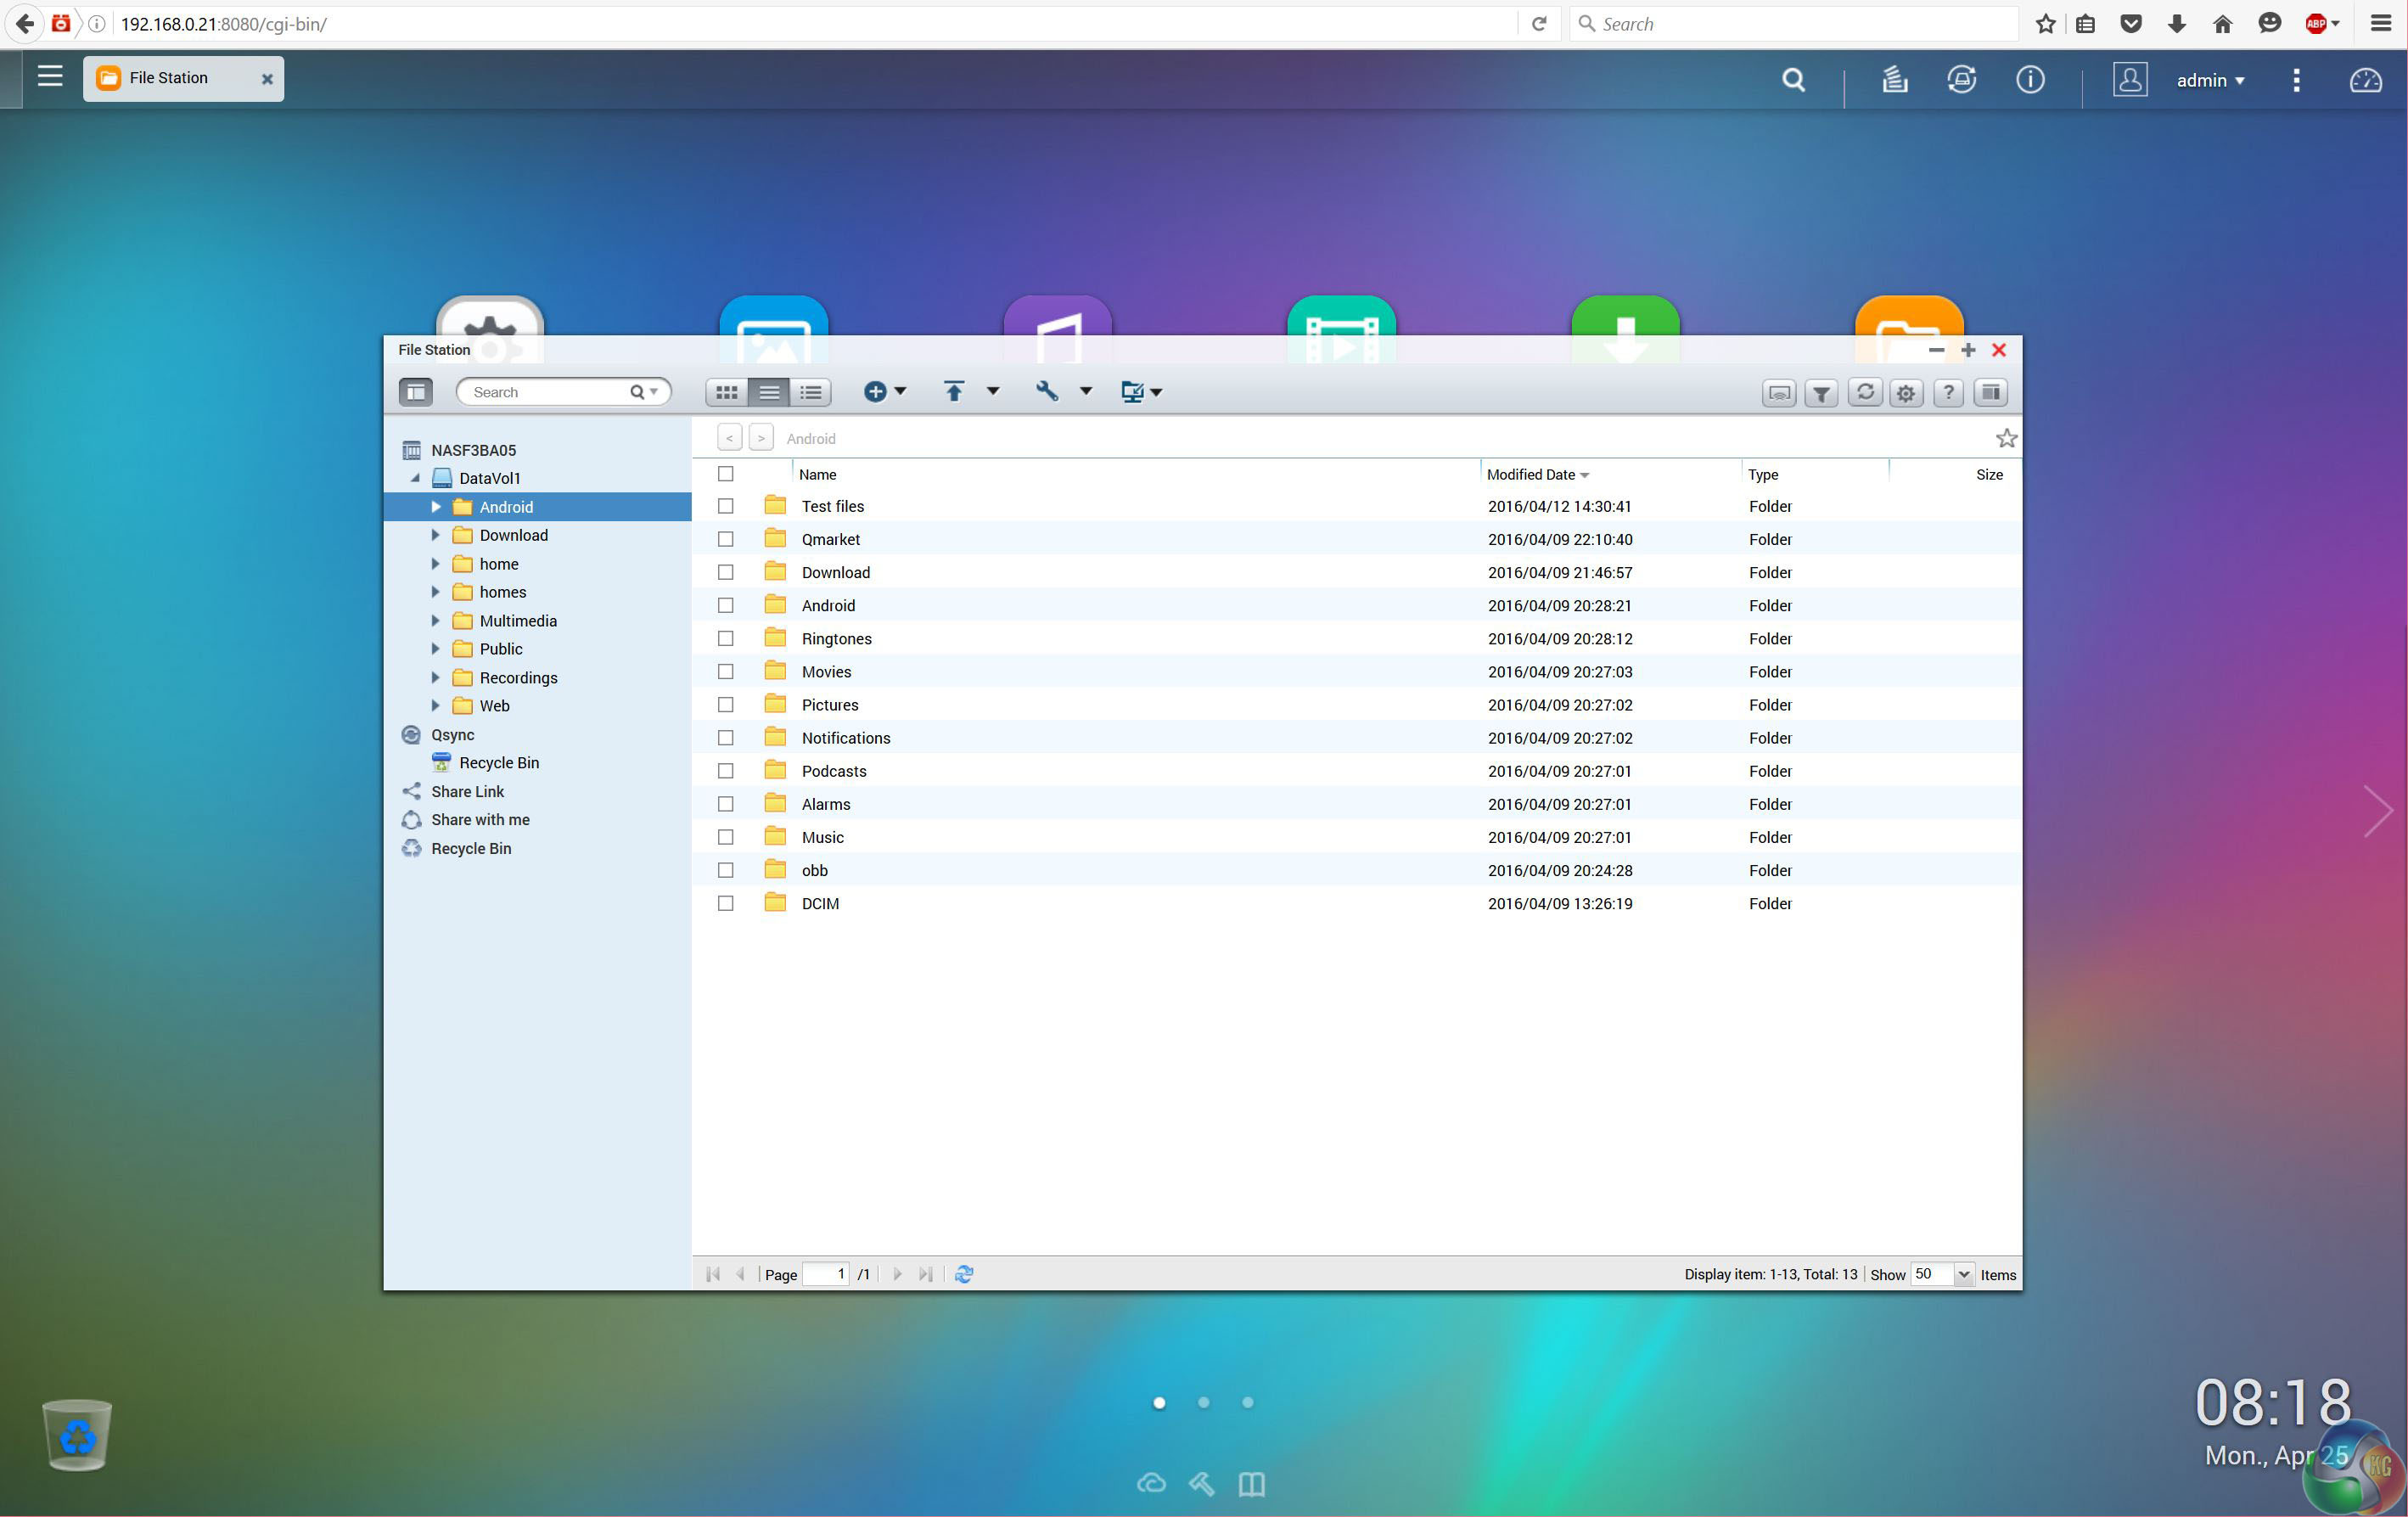The width and height of the screenshot is (2408, 1517).
Task: Open Share Link in sidebar
Action: coord(467,791)
